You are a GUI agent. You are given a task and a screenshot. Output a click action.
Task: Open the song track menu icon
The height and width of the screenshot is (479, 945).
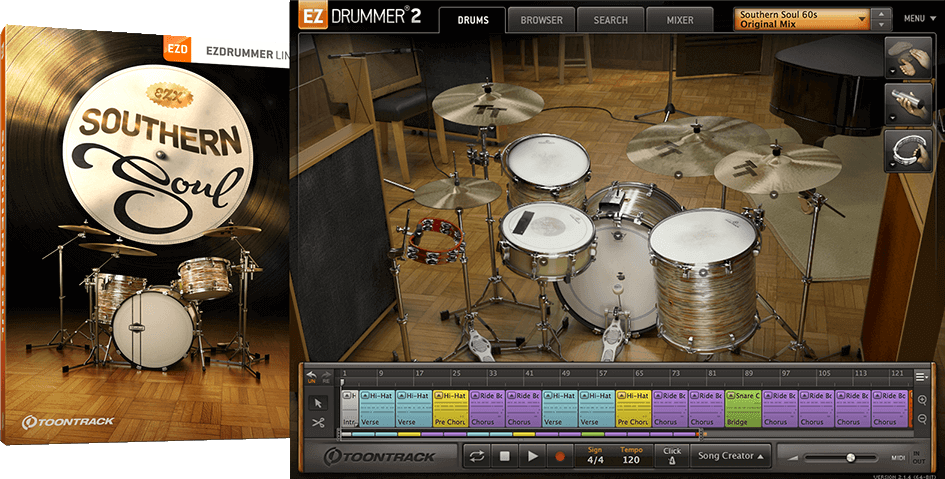pyautogui.click(x=921, y=377)
